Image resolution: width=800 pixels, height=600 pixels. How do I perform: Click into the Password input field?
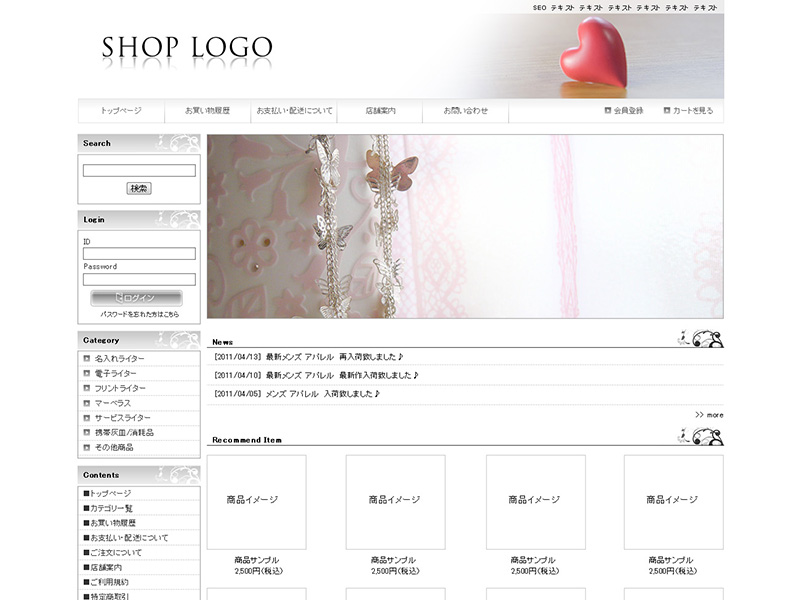coord(139,280)
